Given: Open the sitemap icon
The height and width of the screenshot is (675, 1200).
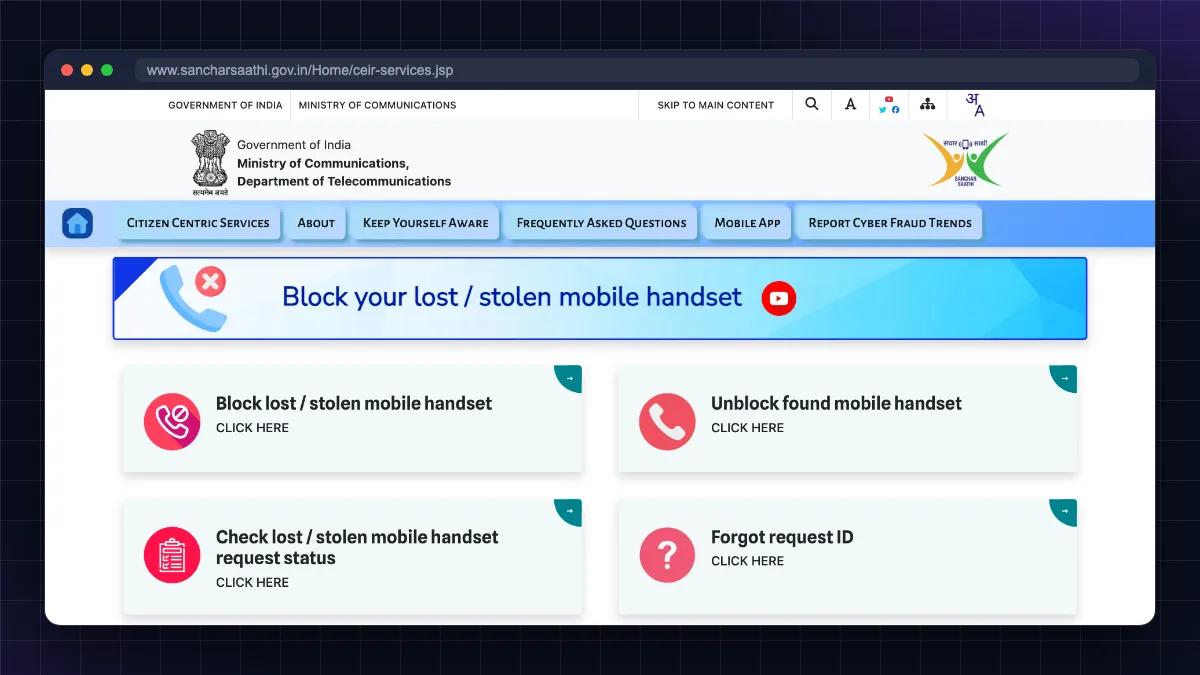Looking at the screenshot, I should [x=928, y=104].
